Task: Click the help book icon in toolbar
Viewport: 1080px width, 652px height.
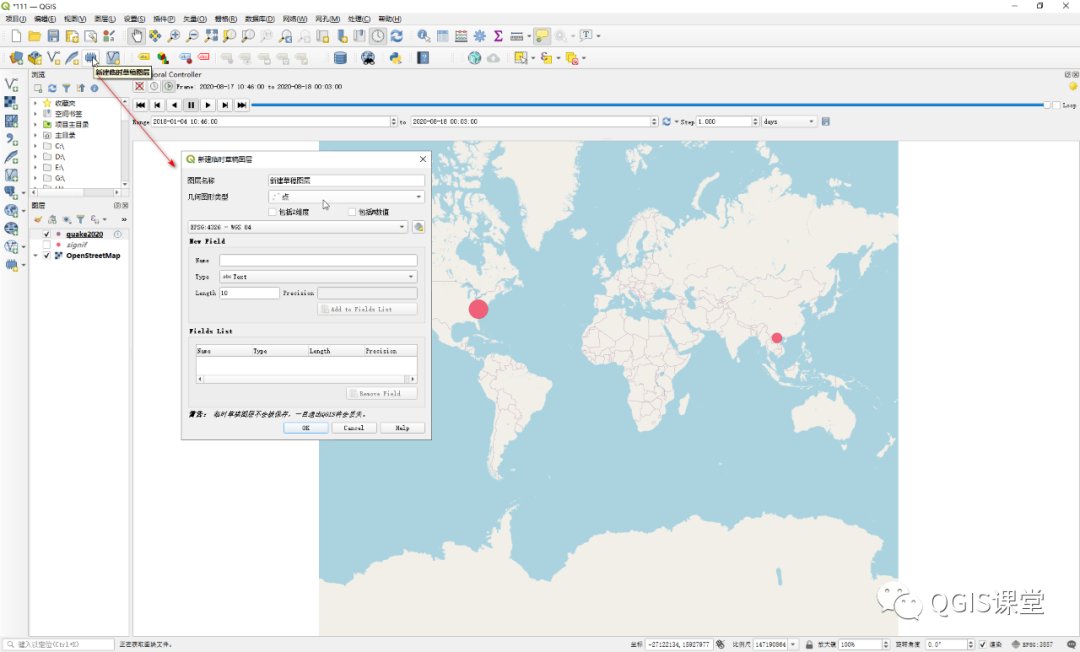Action: (x=423, y=58)
